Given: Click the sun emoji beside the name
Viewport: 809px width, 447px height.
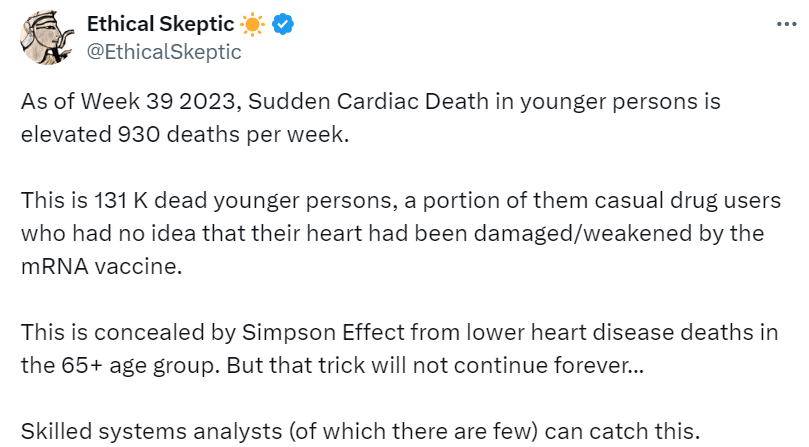Looking at the screenshot, I should pyautogui.click(x=250, y=24).
